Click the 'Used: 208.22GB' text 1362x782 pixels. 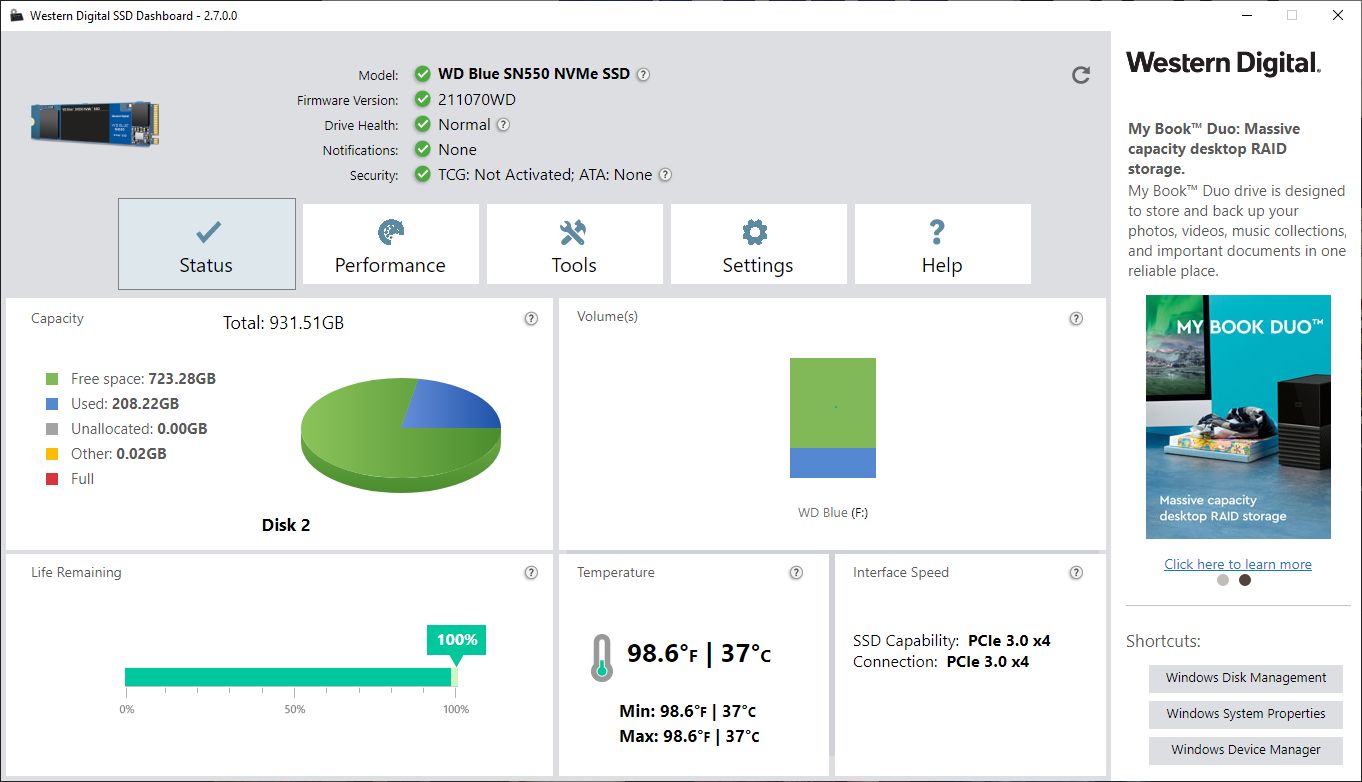125,404
